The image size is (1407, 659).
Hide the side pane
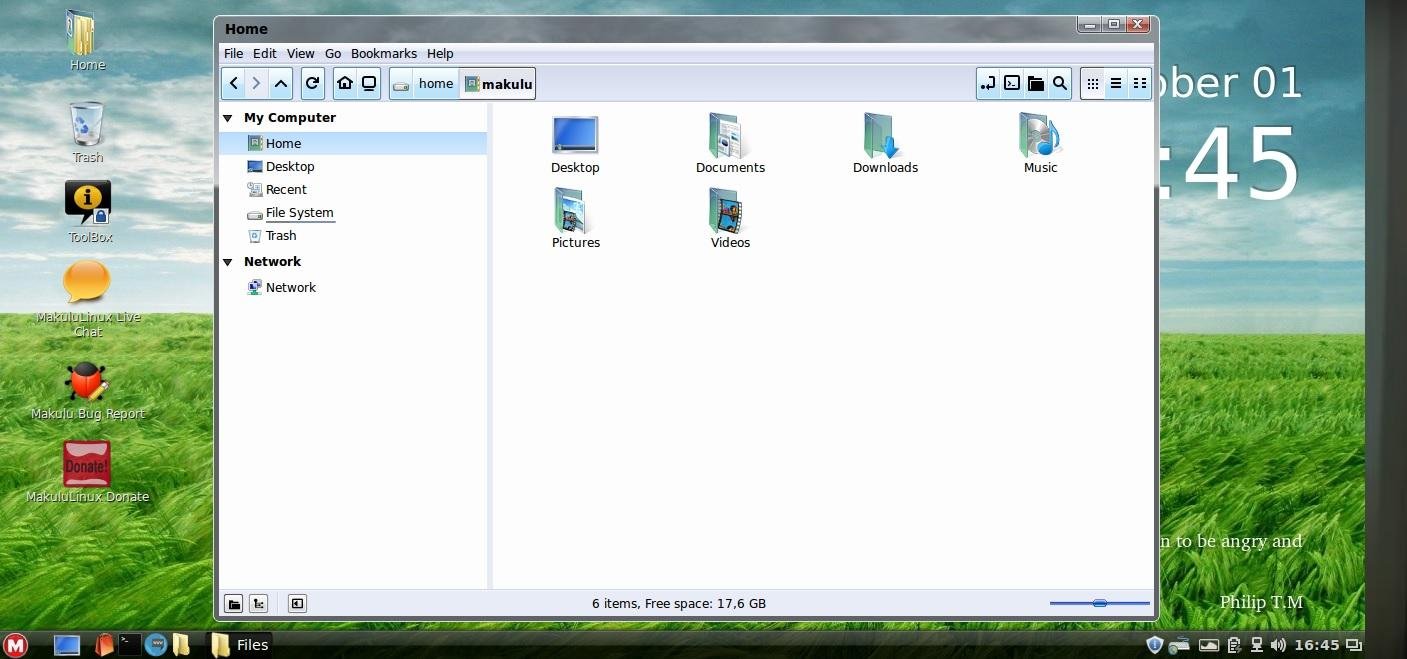(297, 603)
